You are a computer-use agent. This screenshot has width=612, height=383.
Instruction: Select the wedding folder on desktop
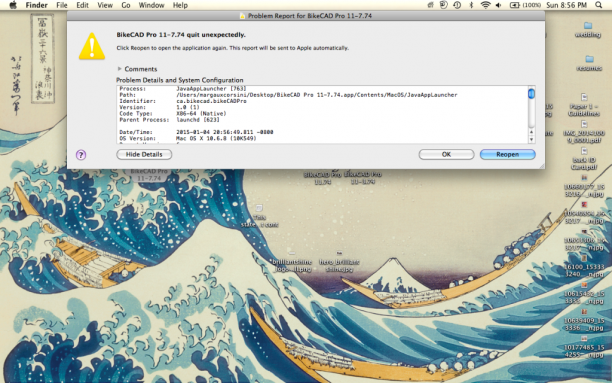point(588,26)
